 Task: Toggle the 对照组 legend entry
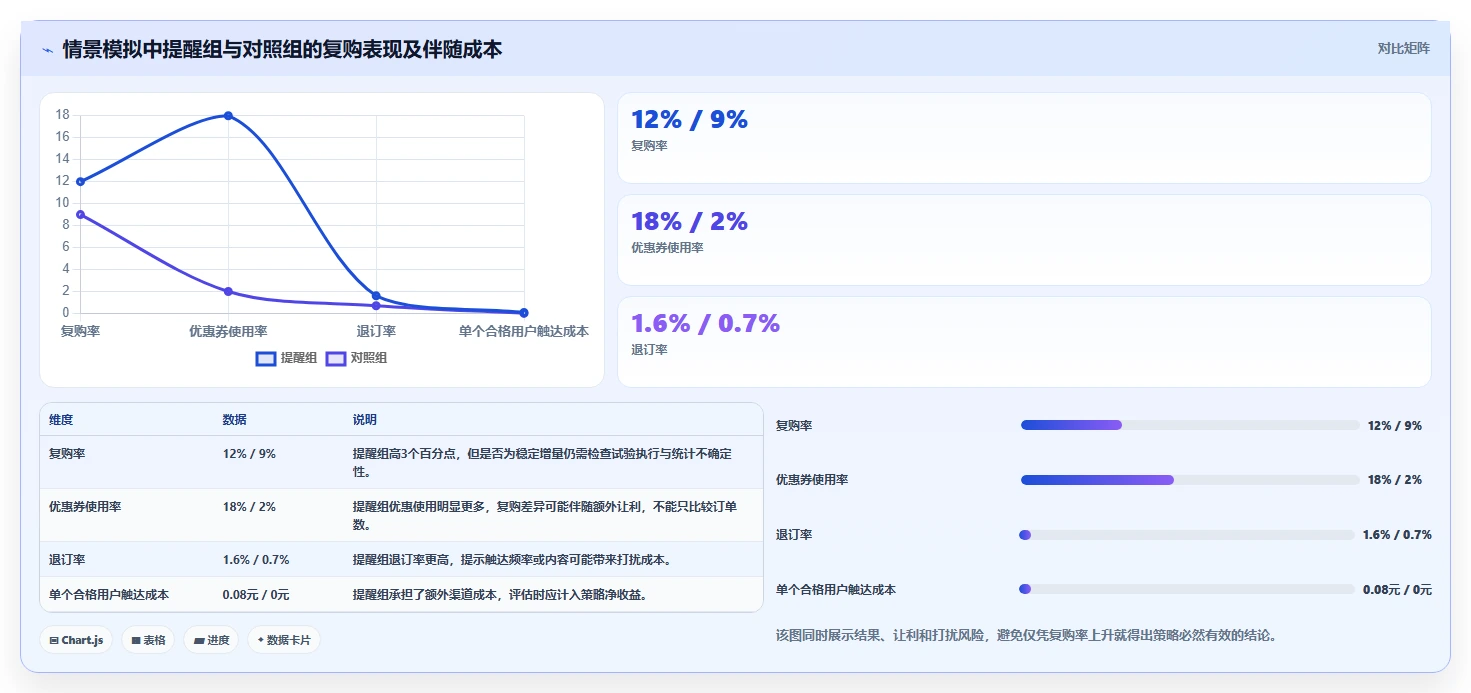[357, 358]
